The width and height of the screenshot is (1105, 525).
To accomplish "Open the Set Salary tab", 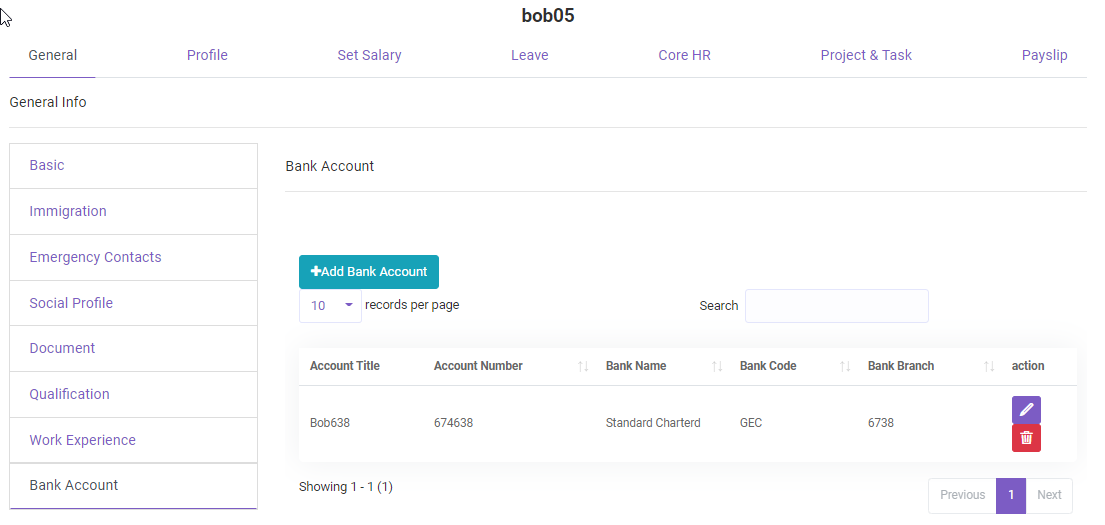I will coord(369,55).
